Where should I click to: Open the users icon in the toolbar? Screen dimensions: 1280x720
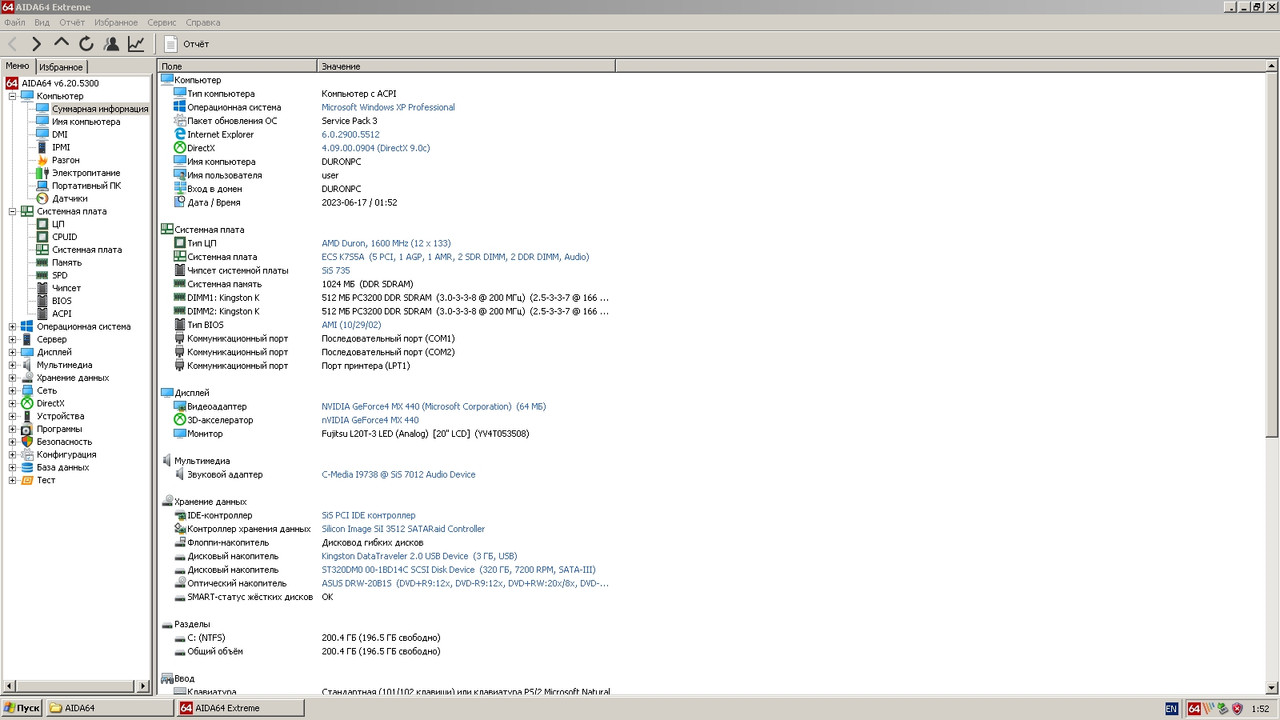coord(111,44)
